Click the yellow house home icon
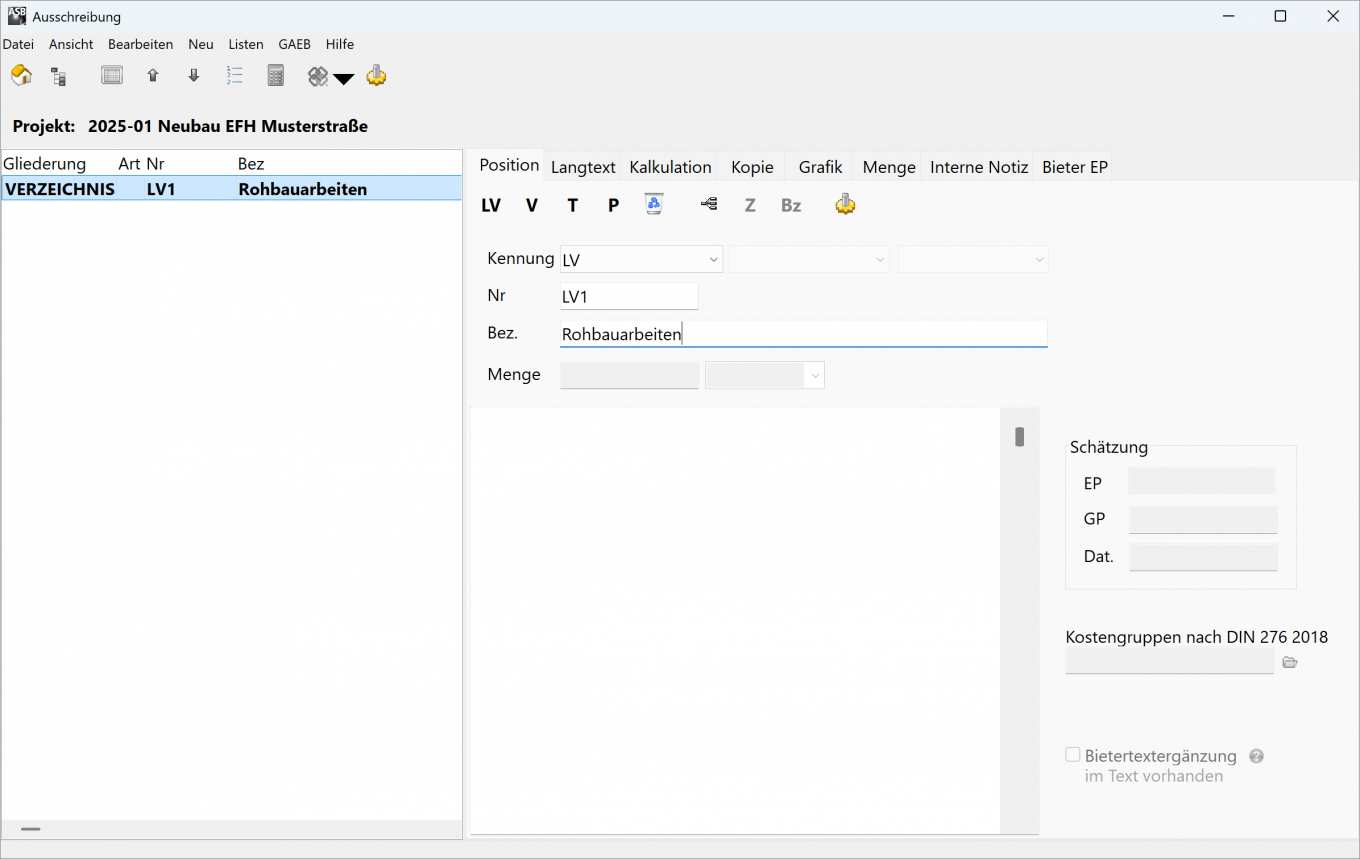 coord(21,76)
